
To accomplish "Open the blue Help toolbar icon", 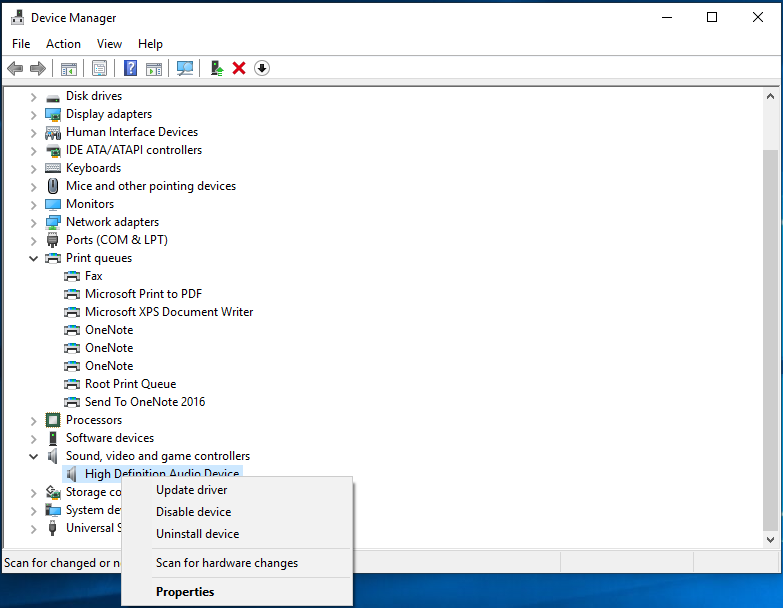I will point(130,68).
